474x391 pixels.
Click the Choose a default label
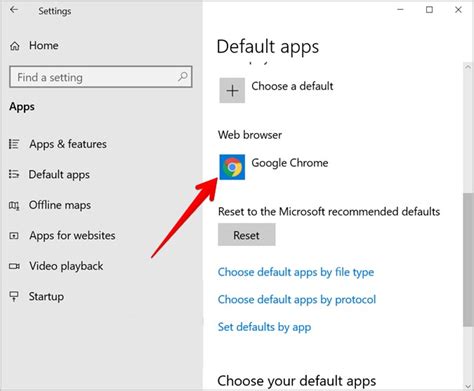(x=292, y=86)
